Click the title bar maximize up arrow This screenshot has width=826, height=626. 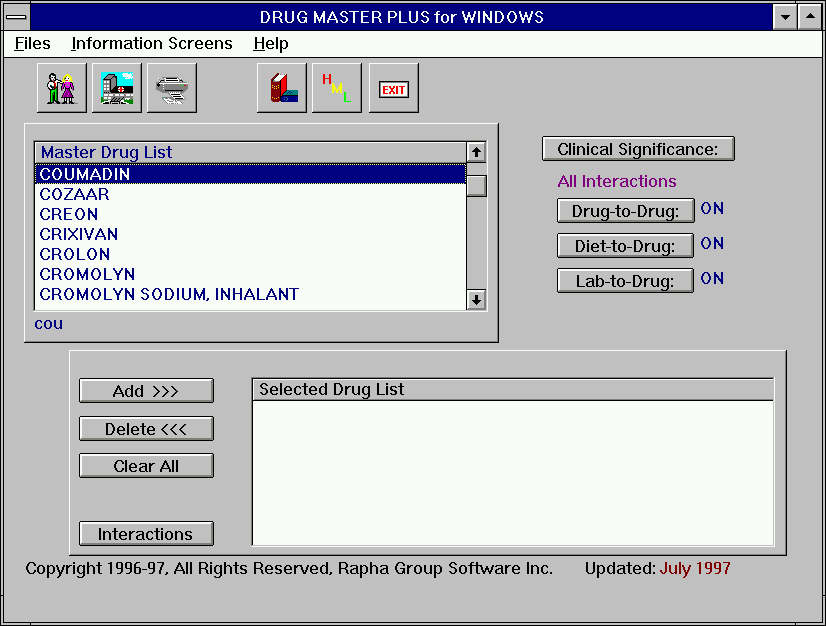[x=810, y=17]
